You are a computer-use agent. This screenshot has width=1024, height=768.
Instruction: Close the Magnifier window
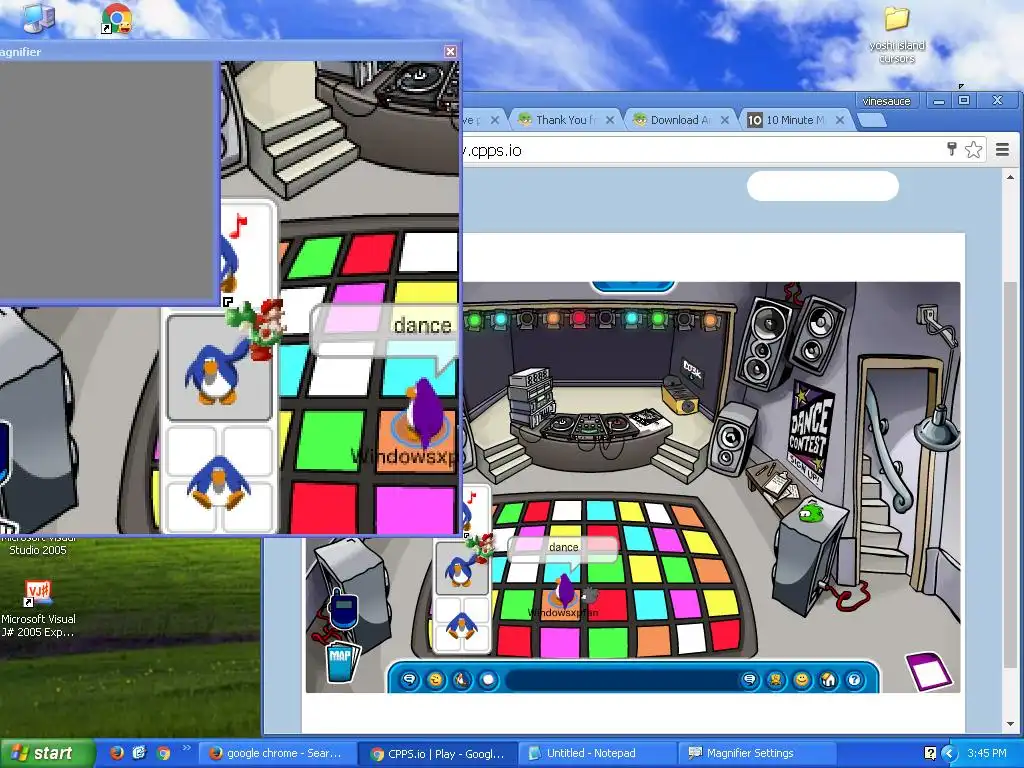coord(450,51)
